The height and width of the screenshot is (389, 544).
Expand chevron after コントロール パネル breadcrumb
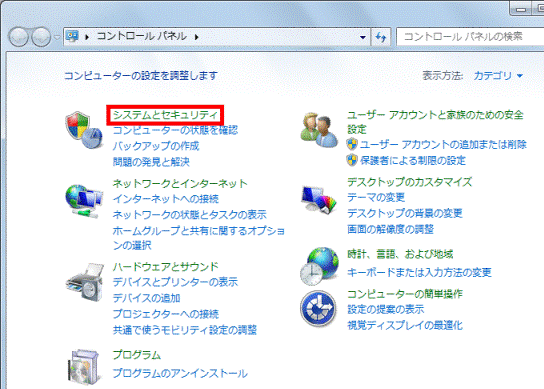(x=197, y=37)
